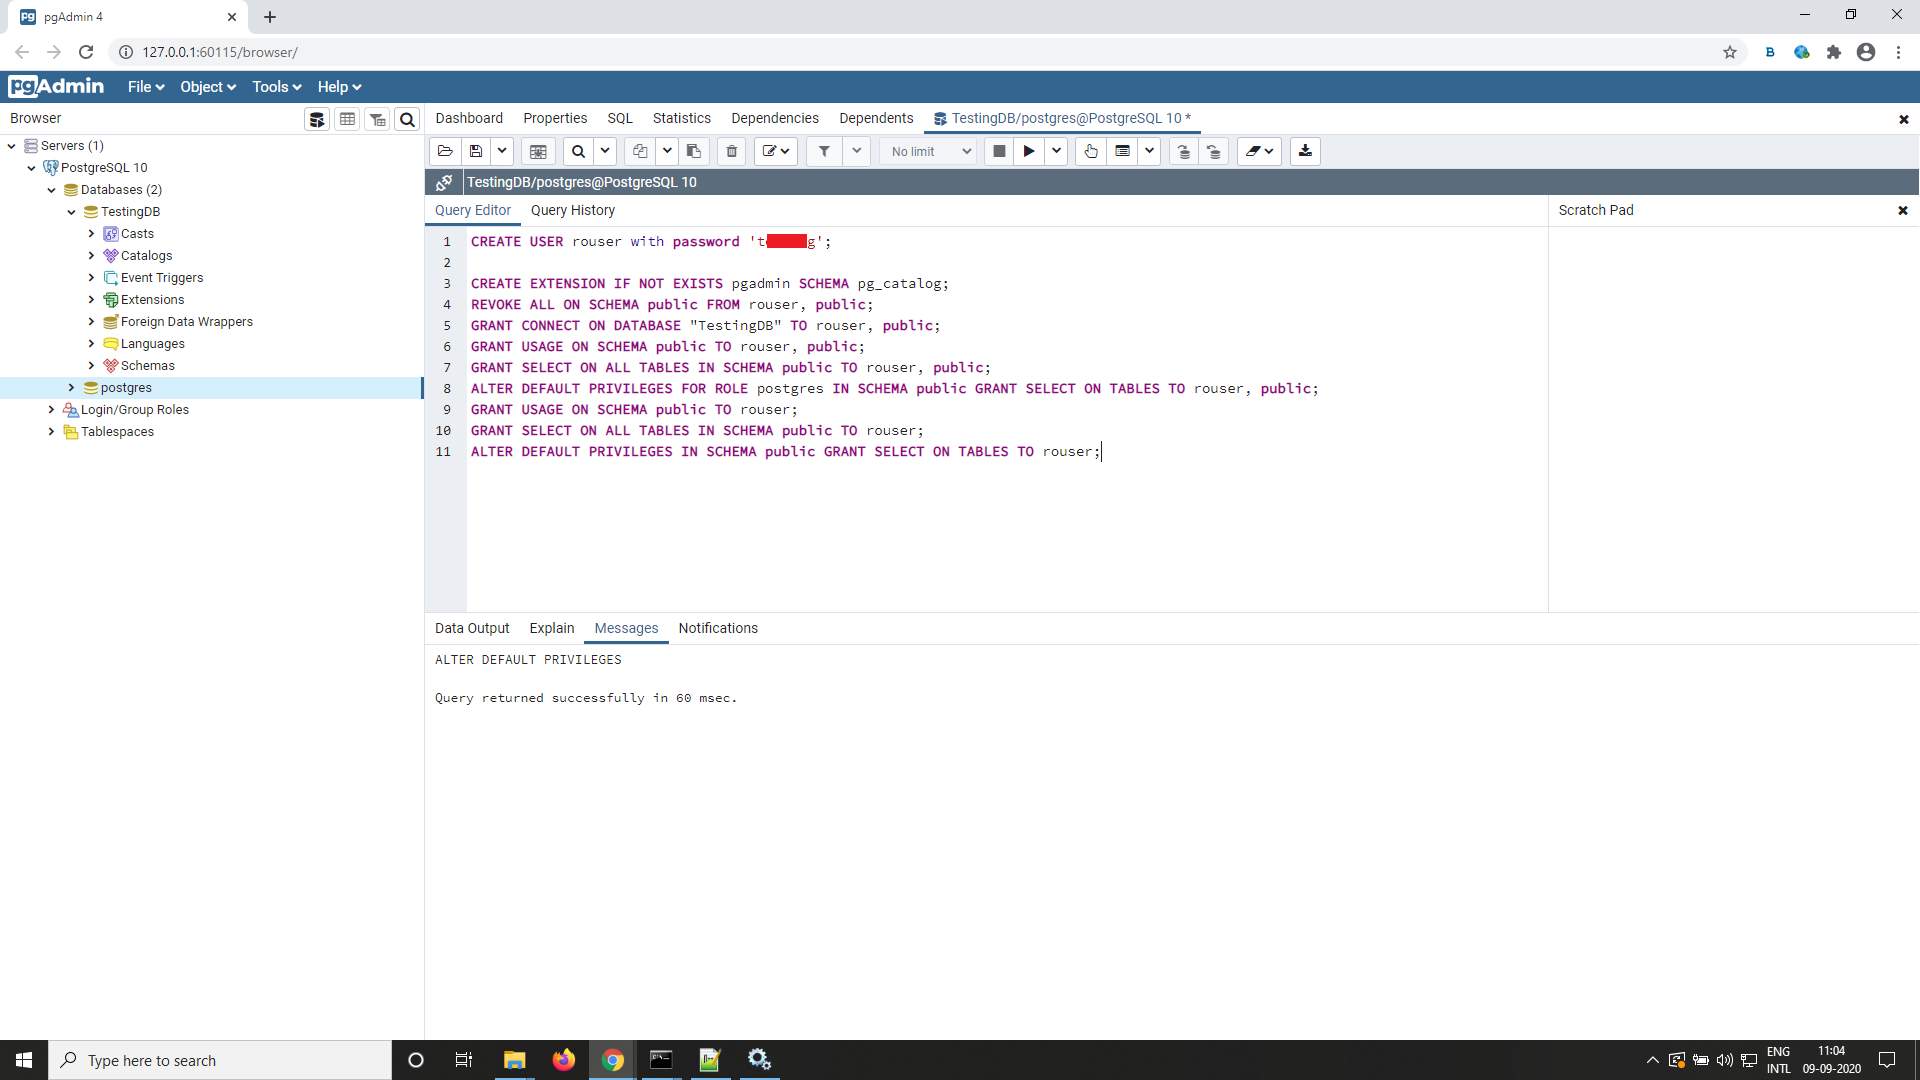Viewport: 1920px width, 1080px height.
Task: Close the Scratch Pad panel
Action: tap(1904, 210)
